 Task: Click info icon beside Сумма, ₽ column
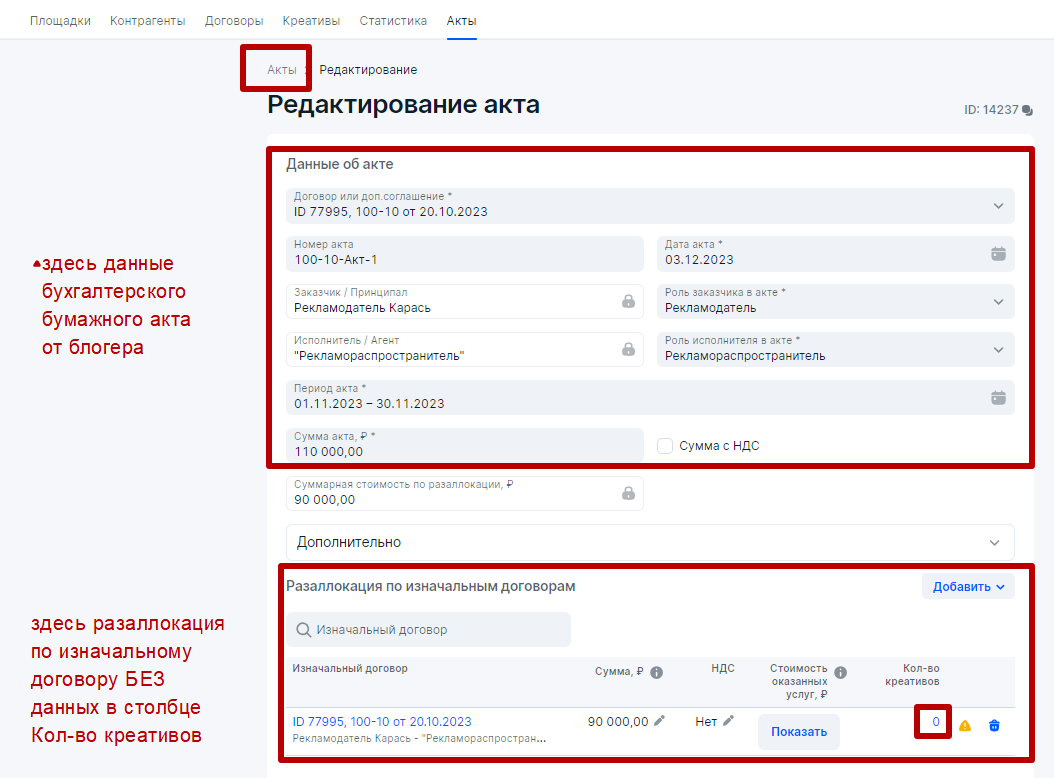[657, 673]
